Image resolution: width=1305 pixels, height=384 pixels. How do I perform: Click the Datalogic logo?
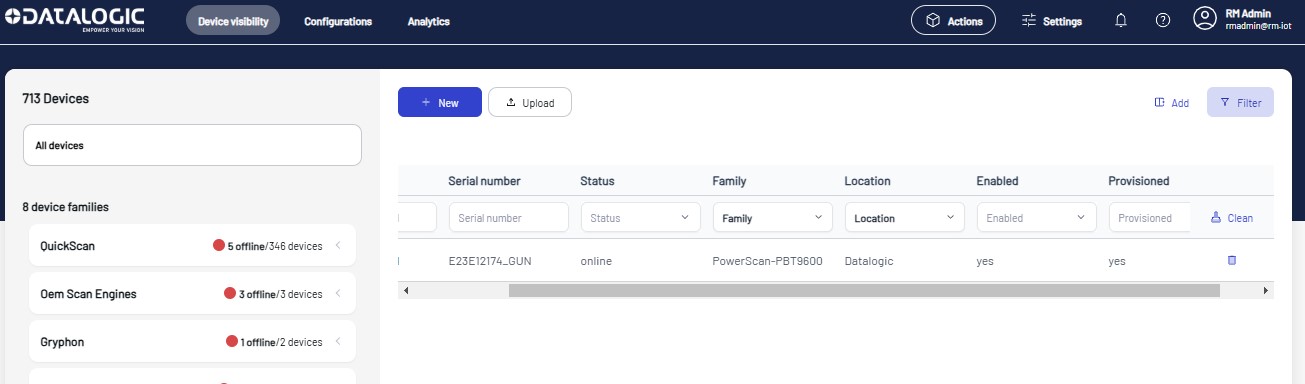[x=75, y=20]
